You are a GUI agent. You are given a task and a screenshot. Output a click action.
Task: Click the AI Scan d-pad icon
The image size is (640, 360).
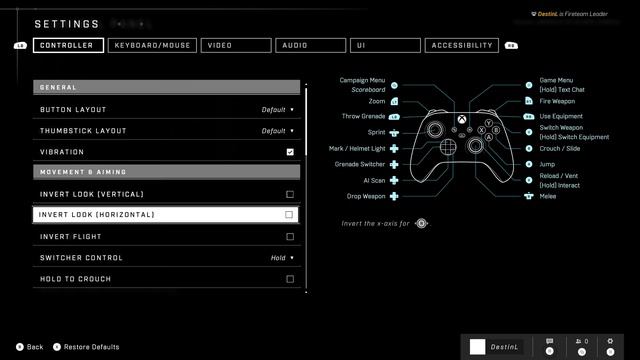(x=394, y=180)
